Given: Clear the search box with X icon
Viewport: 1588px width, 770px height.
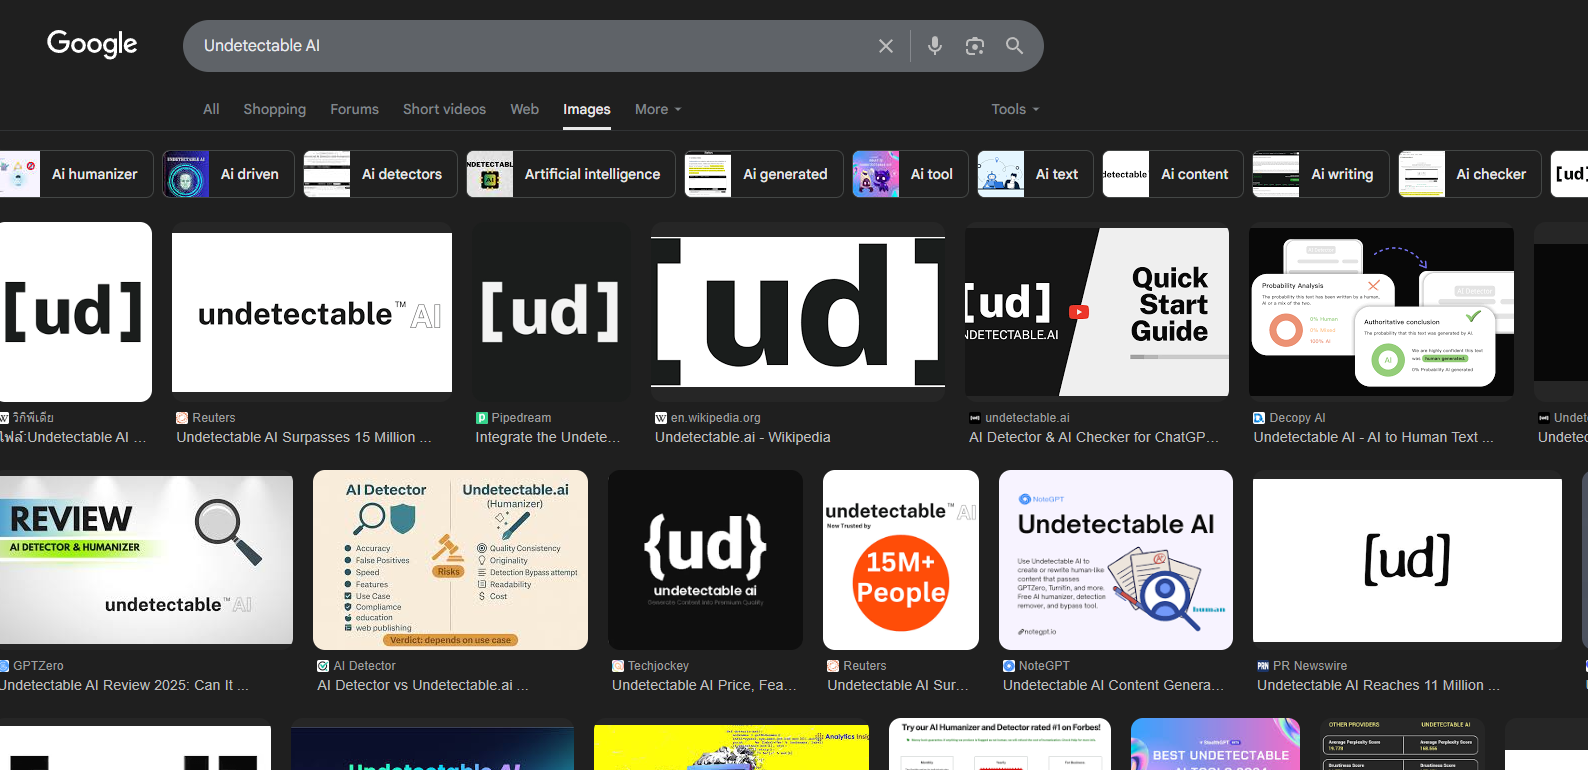Looking at the screenshot, I should coord(886,46).
